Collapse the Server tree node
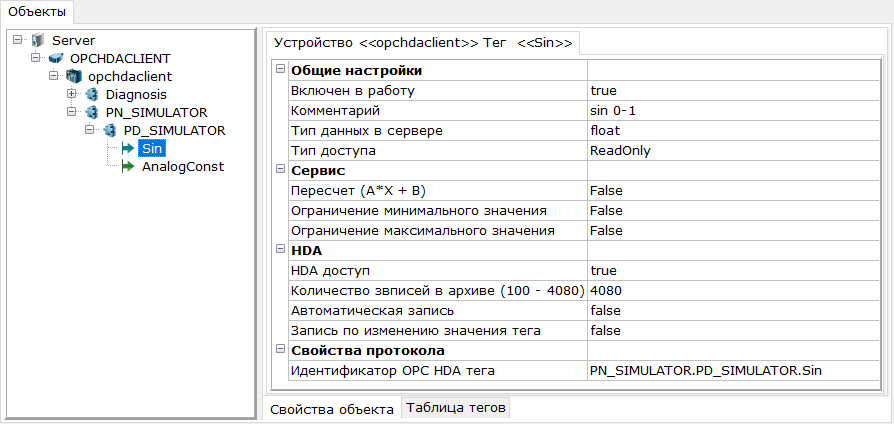Viewport: 894px width, 424px height. click(x=17, y=40)
